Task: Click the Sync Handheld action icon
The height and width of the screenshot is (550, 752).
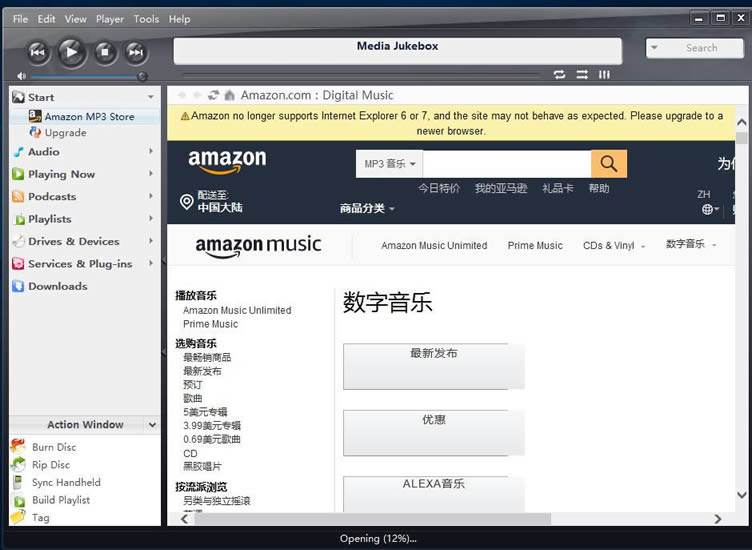Action: 18,482
